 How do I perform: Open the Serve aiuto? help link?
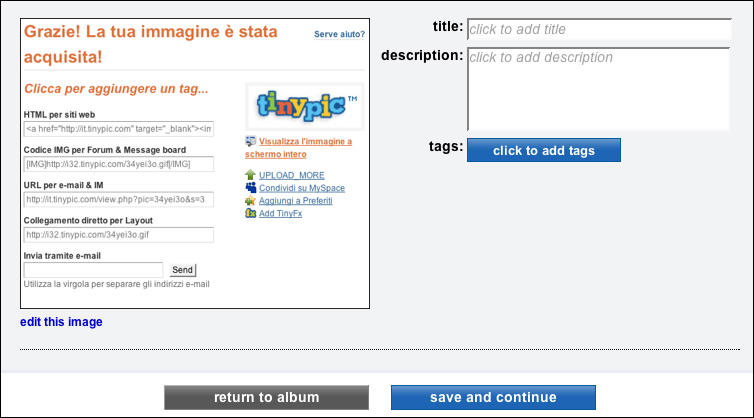pyautogui.click(x=339, y=34)
